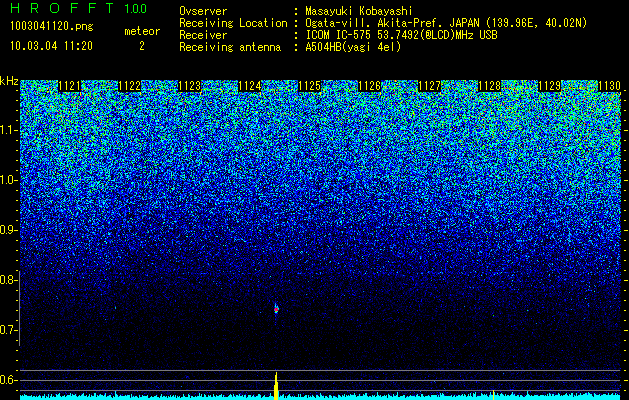Click the date stamp 10.03.04 11:20
The image size is (629, 400).
[51, 46]
